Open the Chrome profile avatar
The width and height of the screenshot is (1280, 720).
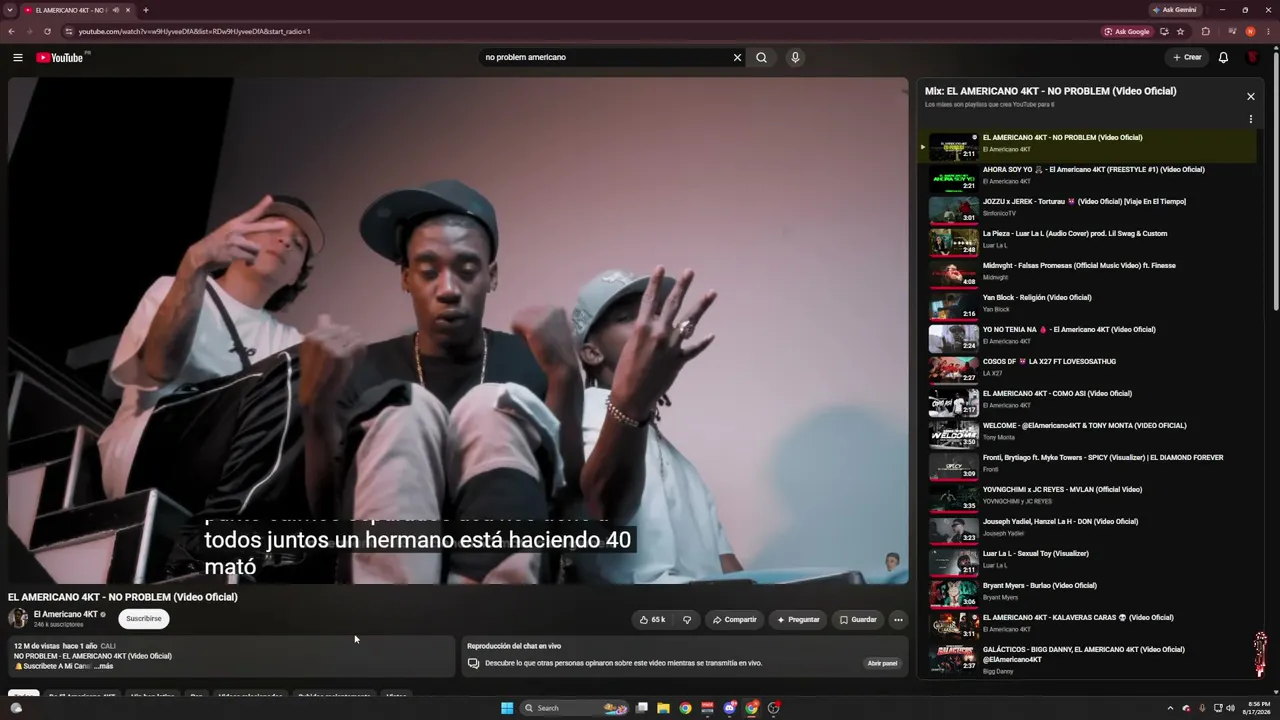pyautogui.click(x=1250, y=31)
